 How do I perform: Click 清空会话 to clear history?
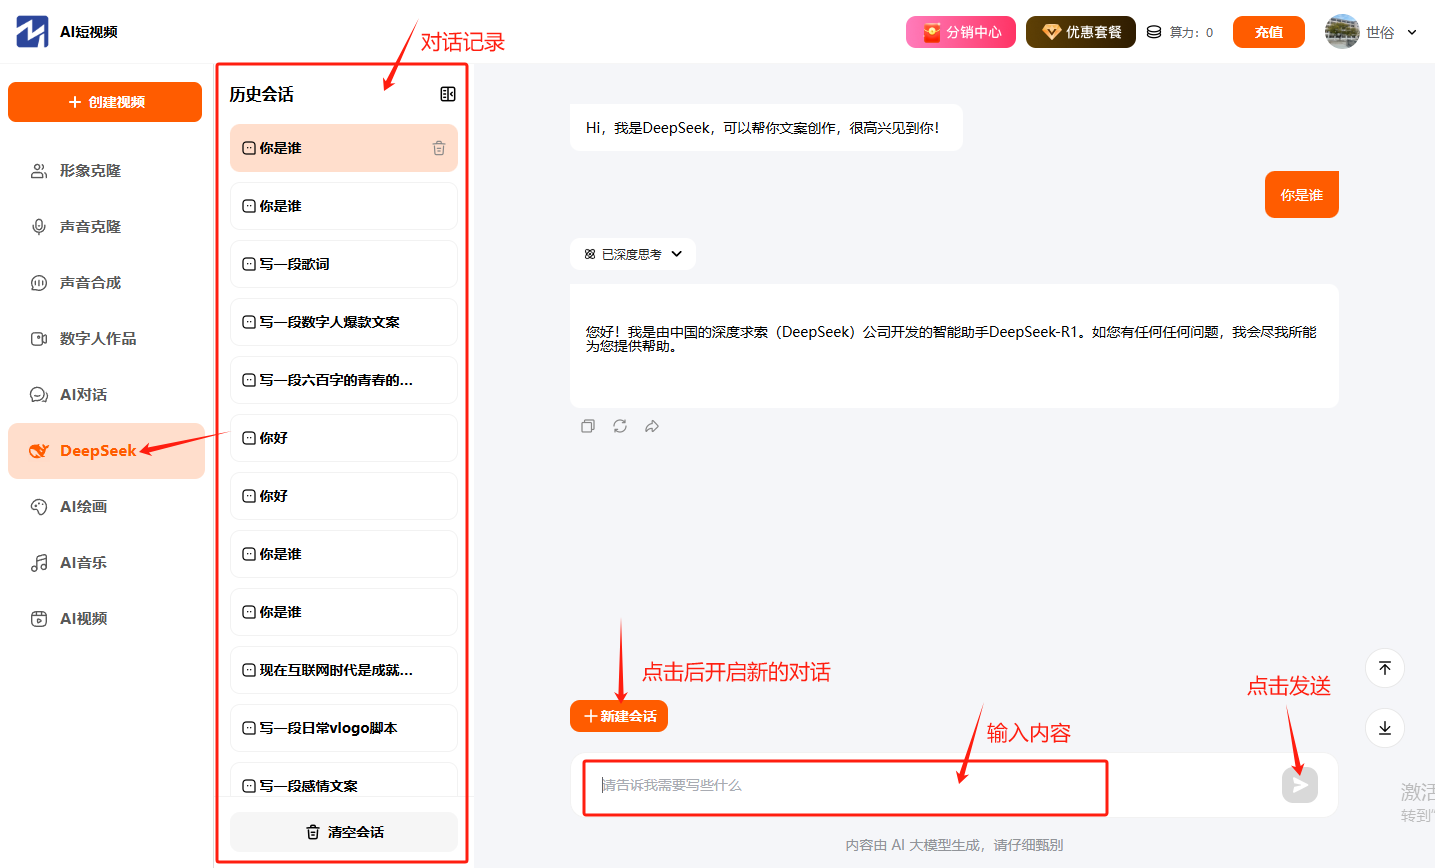pos(344,832)
